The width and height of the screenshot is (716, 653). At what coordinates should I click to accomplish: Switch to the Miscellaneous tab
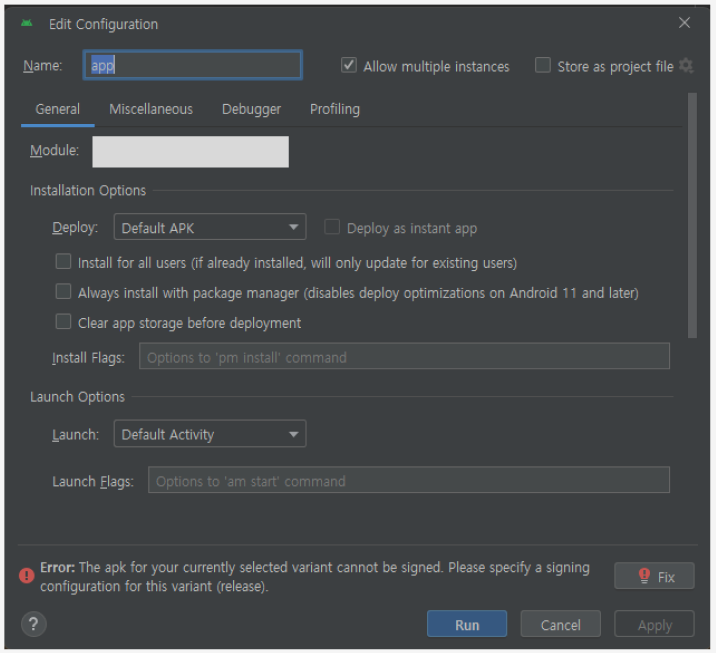pos(151,109)
